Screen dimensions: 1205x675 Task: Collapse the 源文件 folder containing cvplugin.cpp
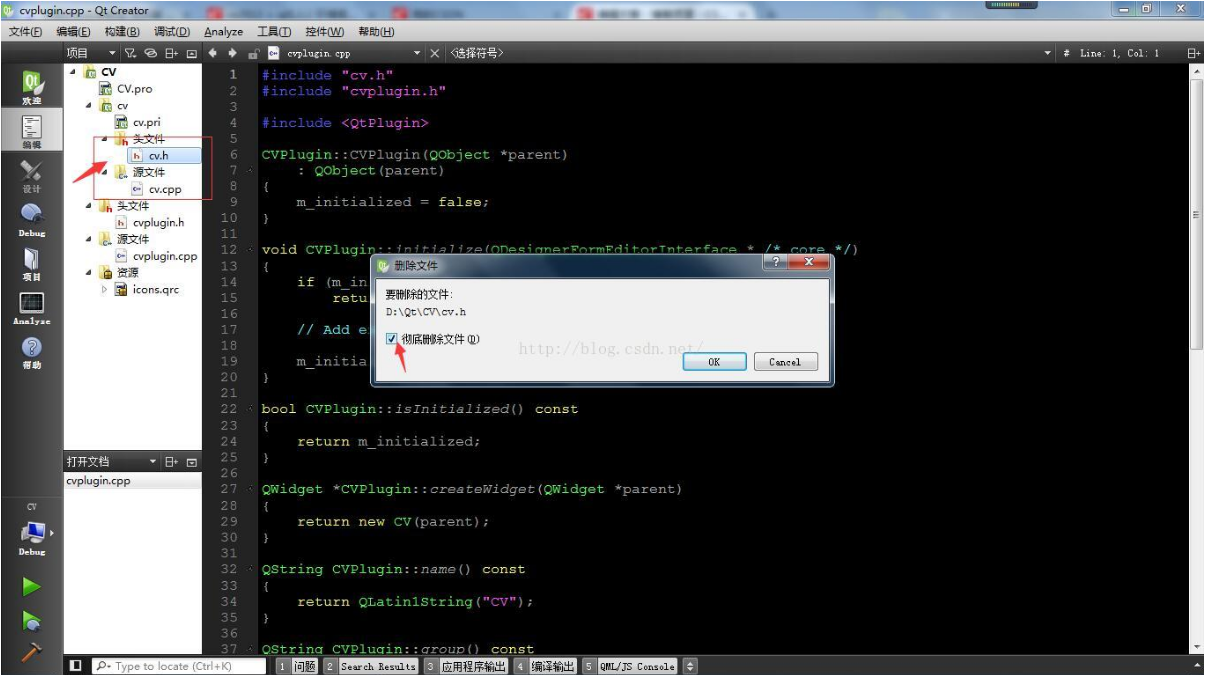tap(89, 238)
